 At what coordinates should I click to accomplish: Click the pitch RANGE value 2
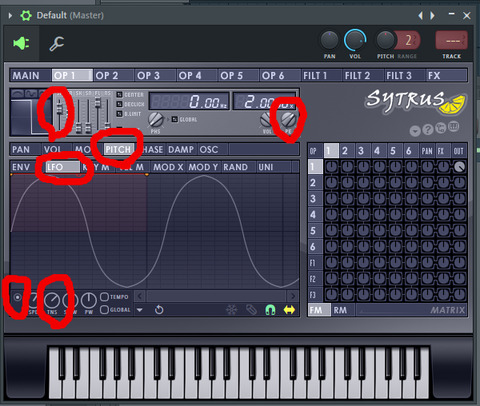[408, 40]
